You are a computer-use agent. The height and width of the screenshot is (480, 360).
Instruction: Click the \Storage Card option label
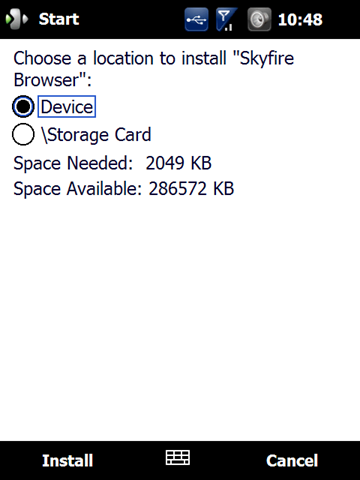point(96,135)
